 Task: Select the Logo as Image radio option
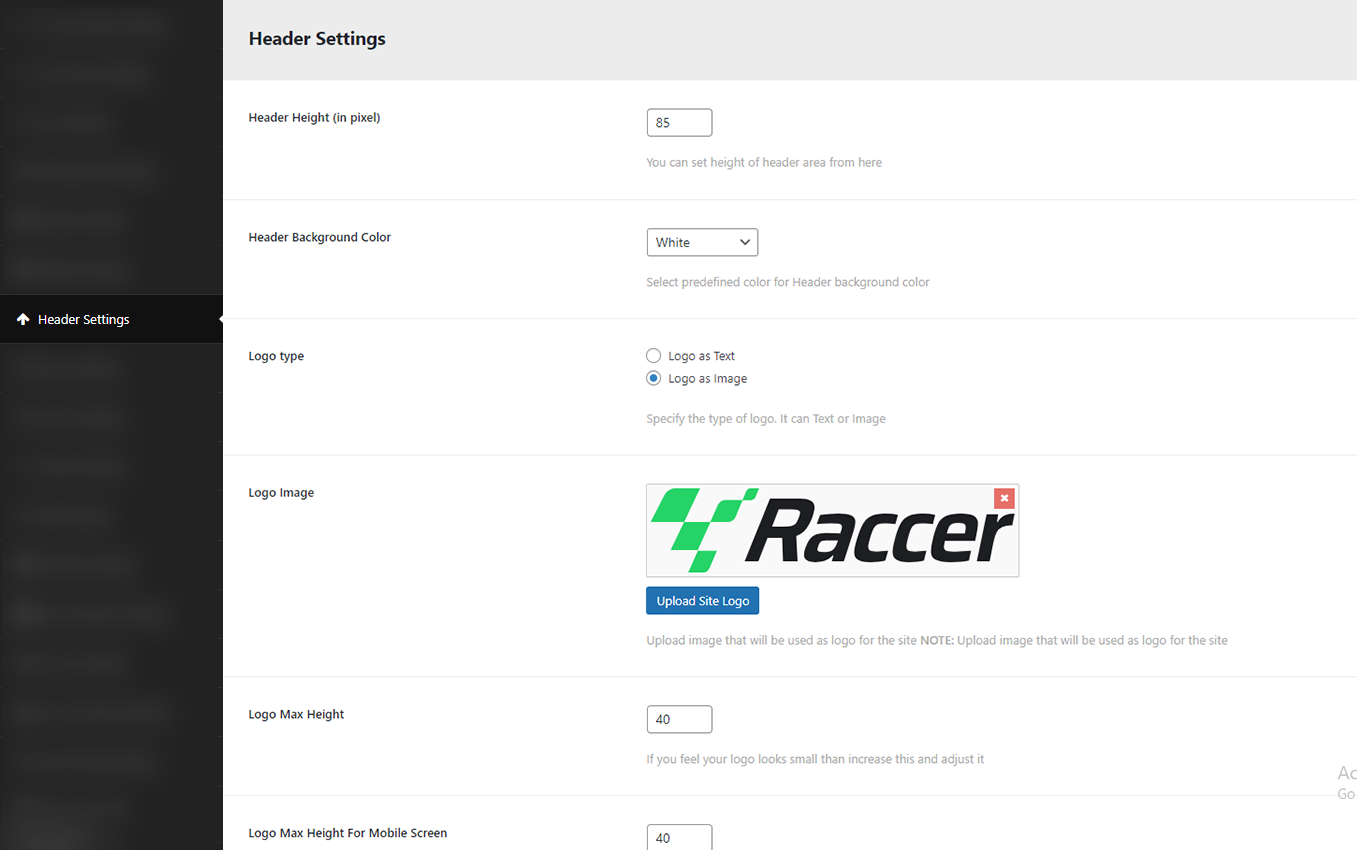[653, 379]
